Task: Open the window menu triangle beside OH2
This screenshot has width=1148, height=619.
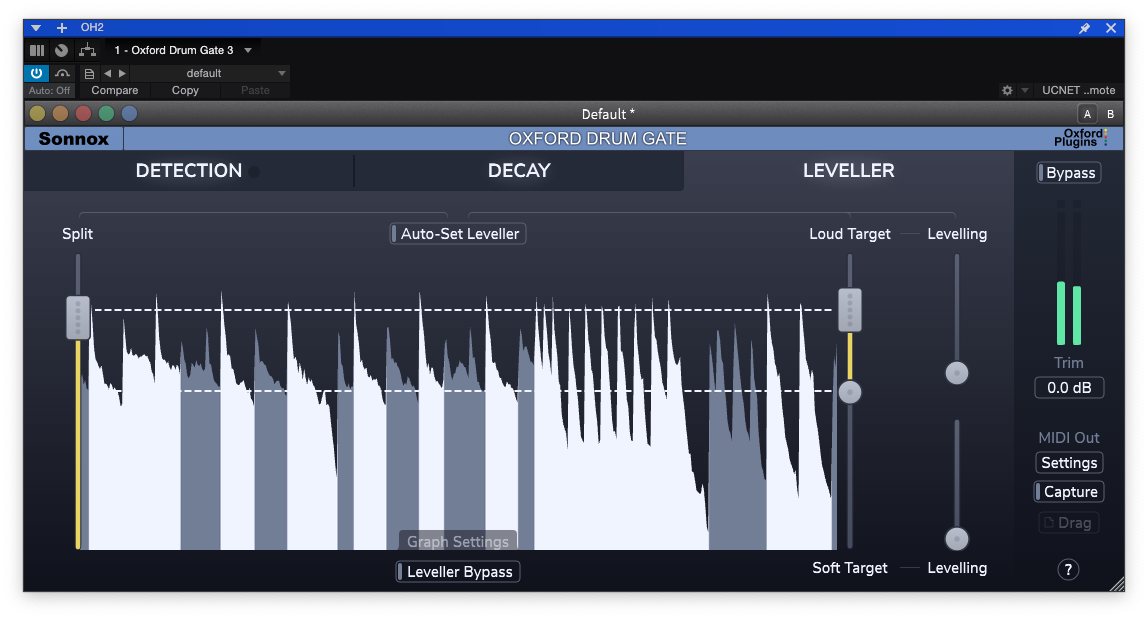Action: coord(36,28)
